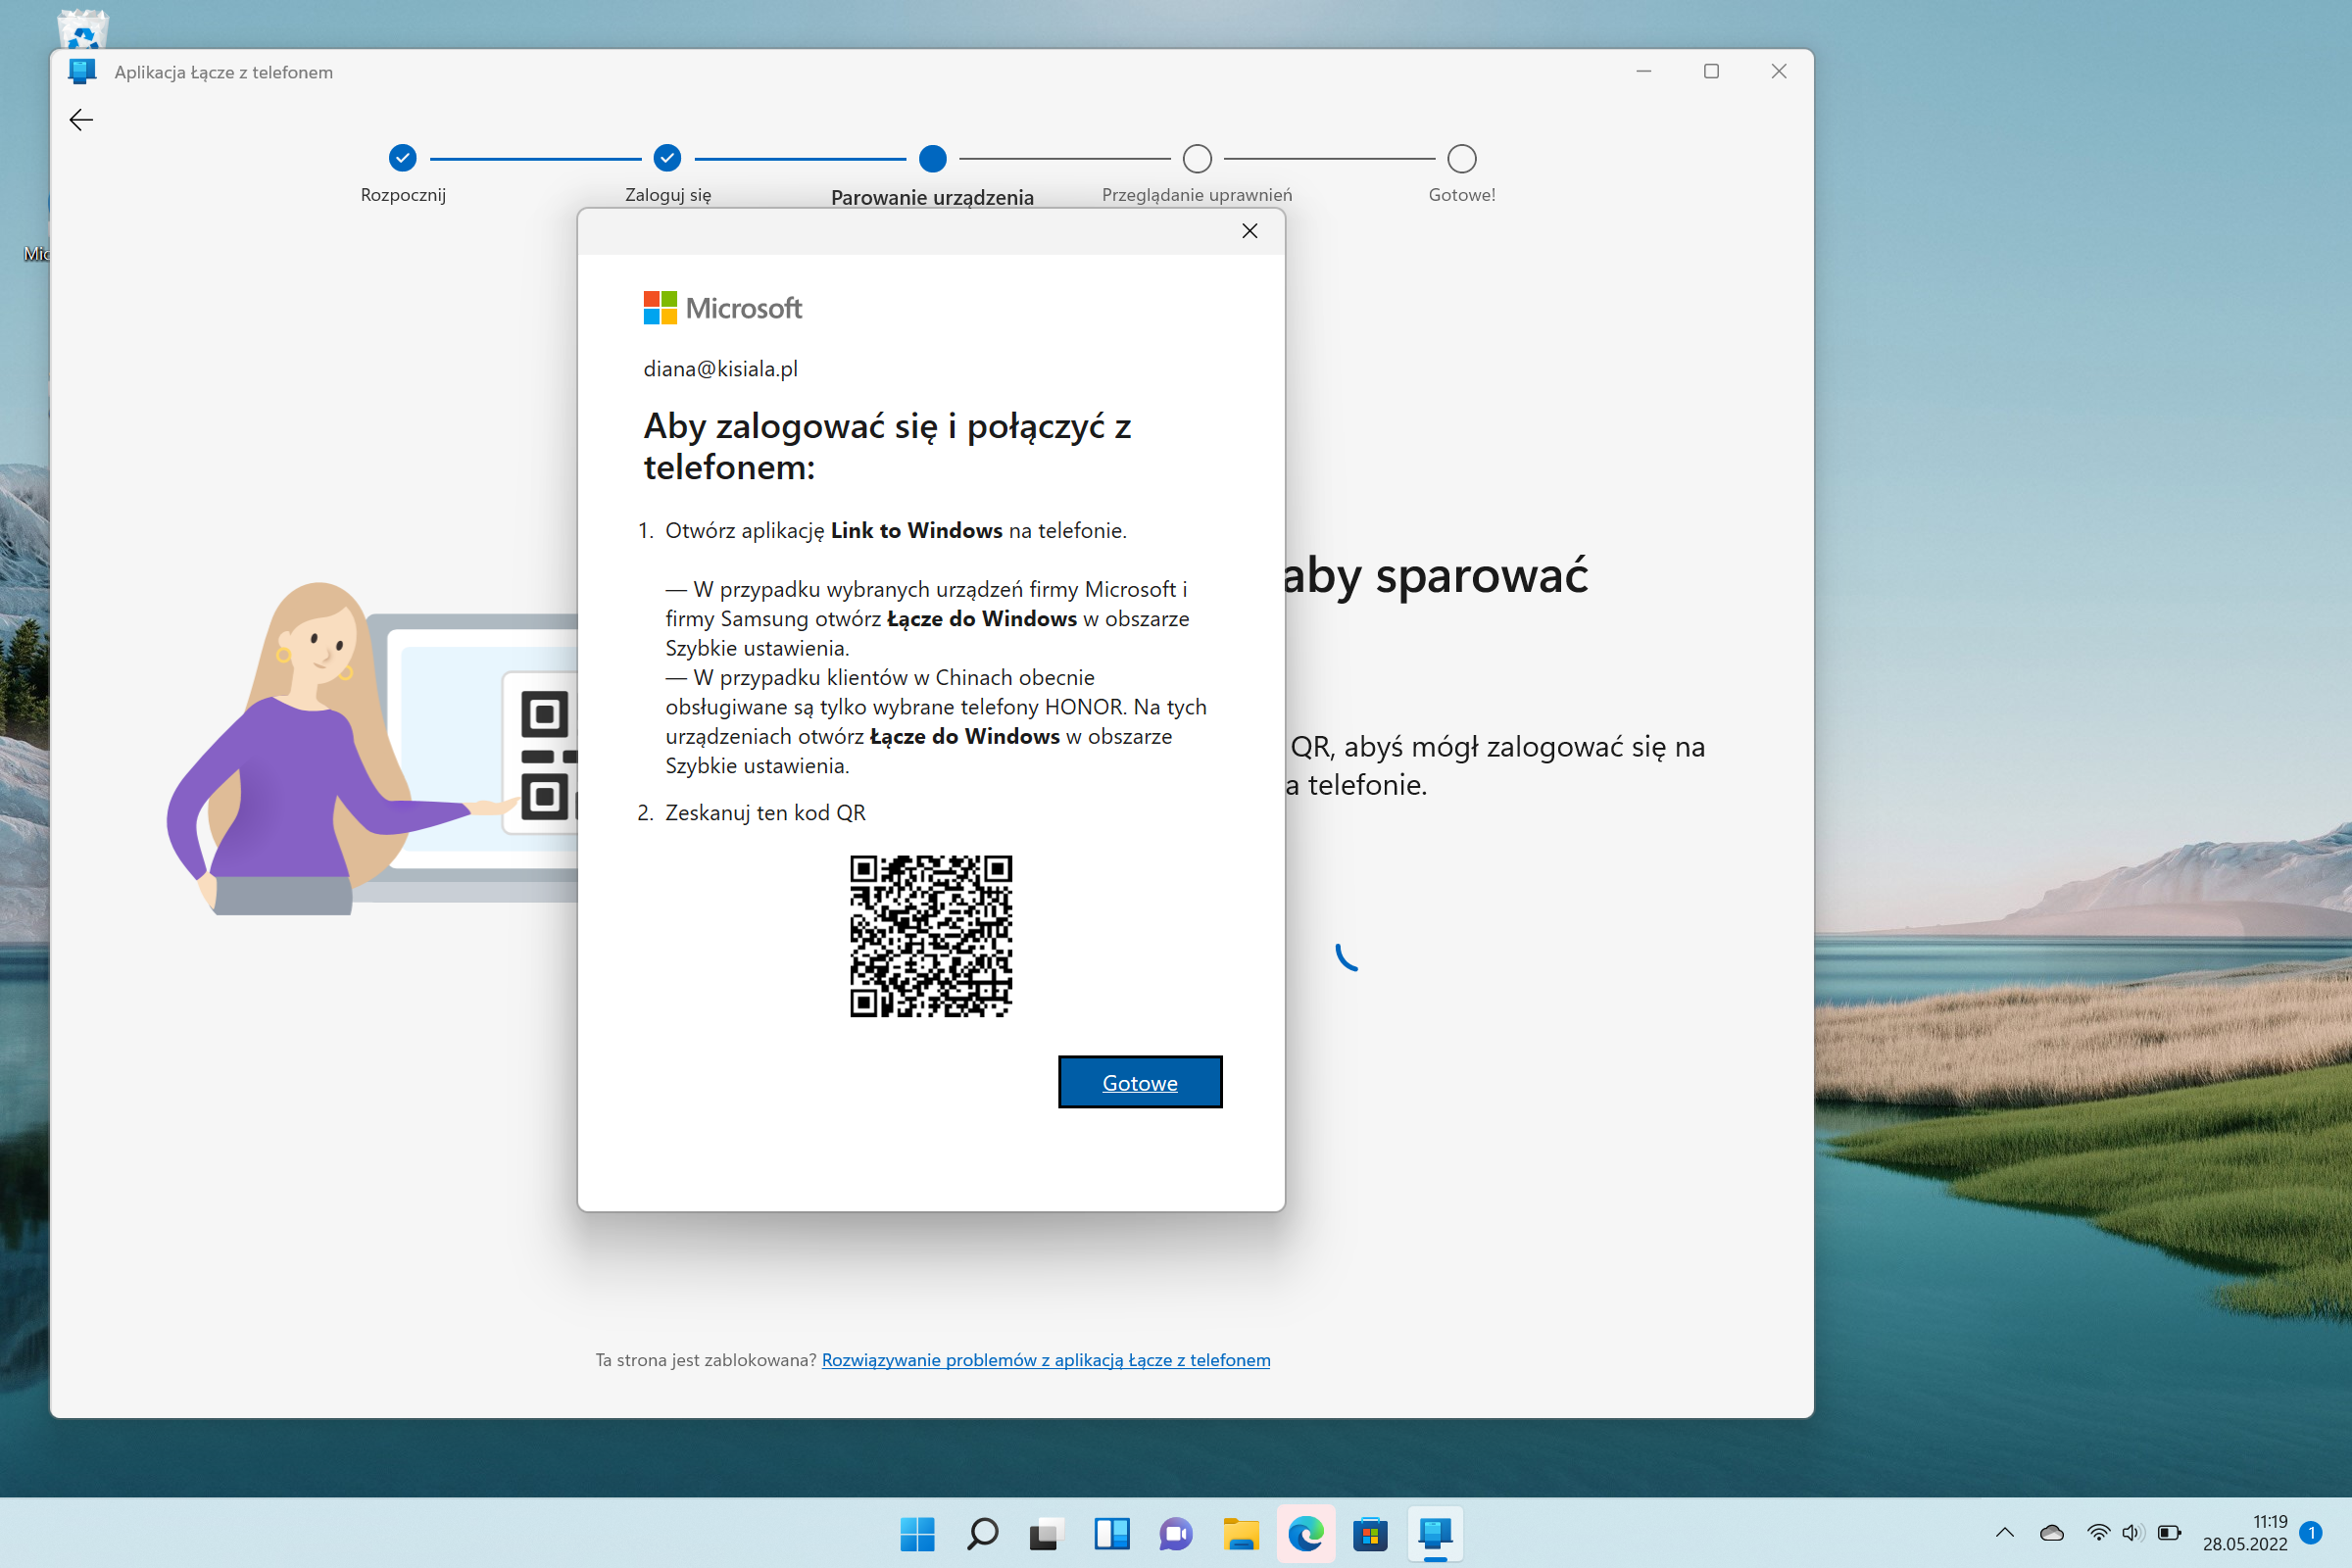Expand the hidden system tray icons
This screenshot has width=2352, height=1568.
[2005, 1532]
